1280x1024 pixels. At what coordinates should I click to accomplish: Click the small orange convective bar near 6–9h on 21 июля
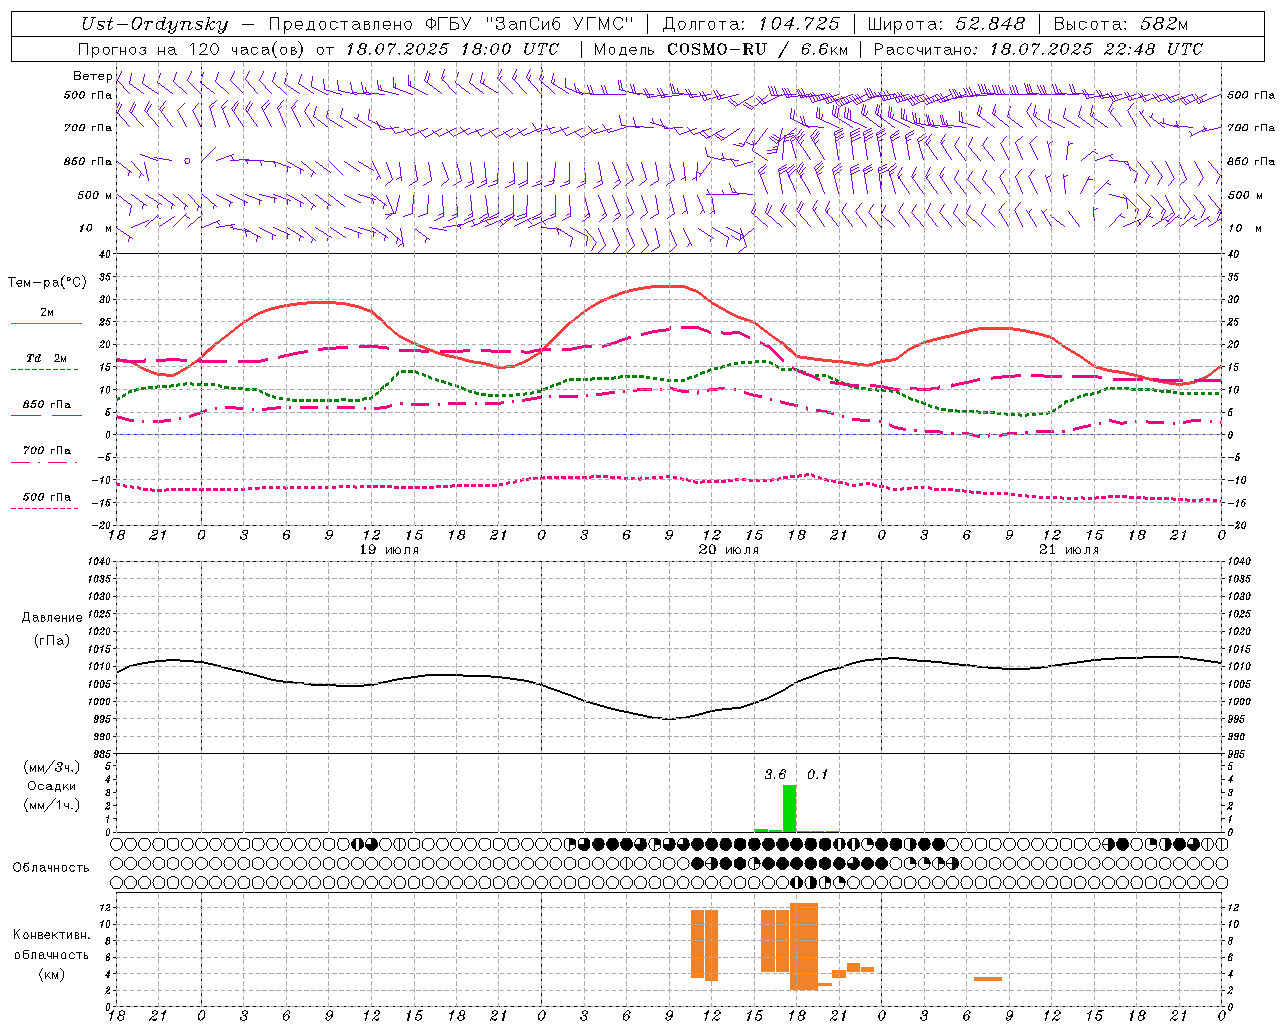point(988,979)
